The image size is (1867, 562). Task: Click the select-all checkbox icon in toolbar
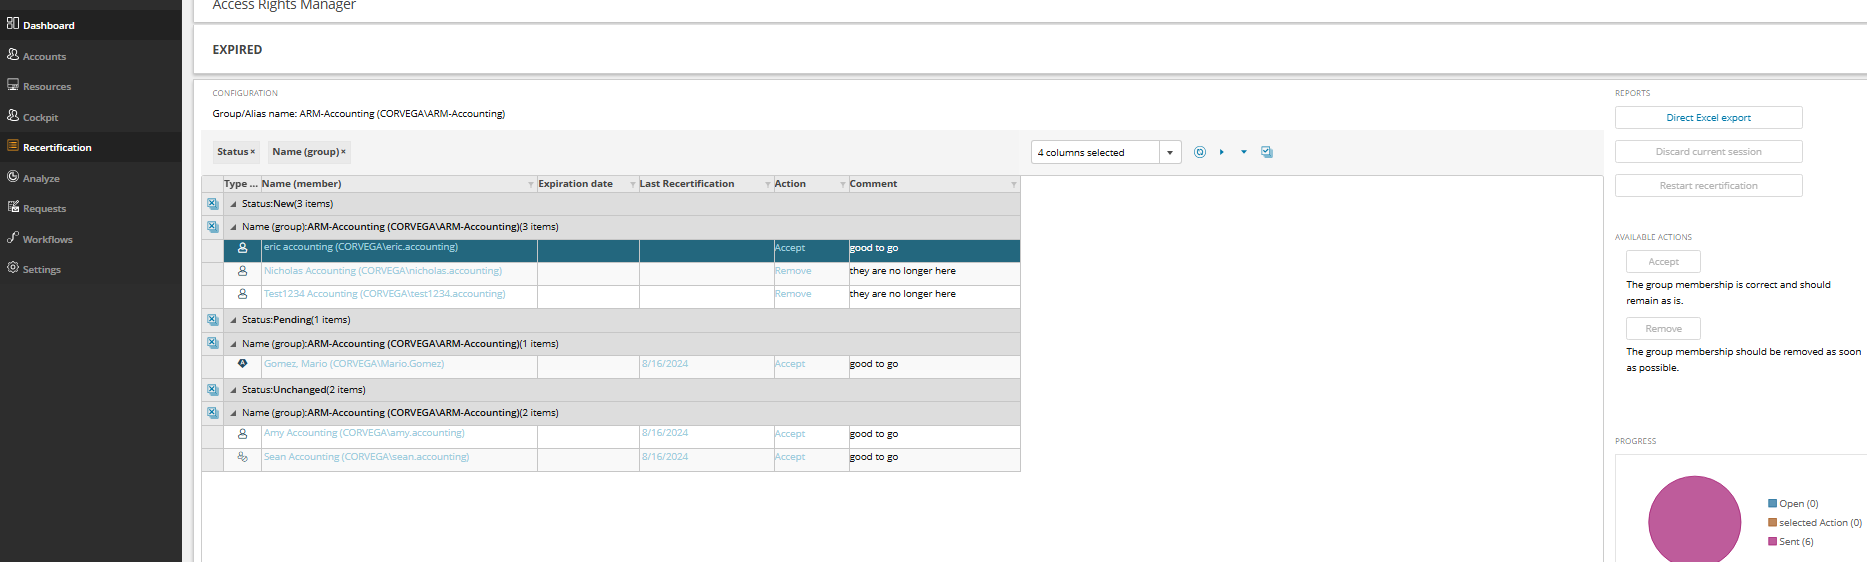(1267, 152)
